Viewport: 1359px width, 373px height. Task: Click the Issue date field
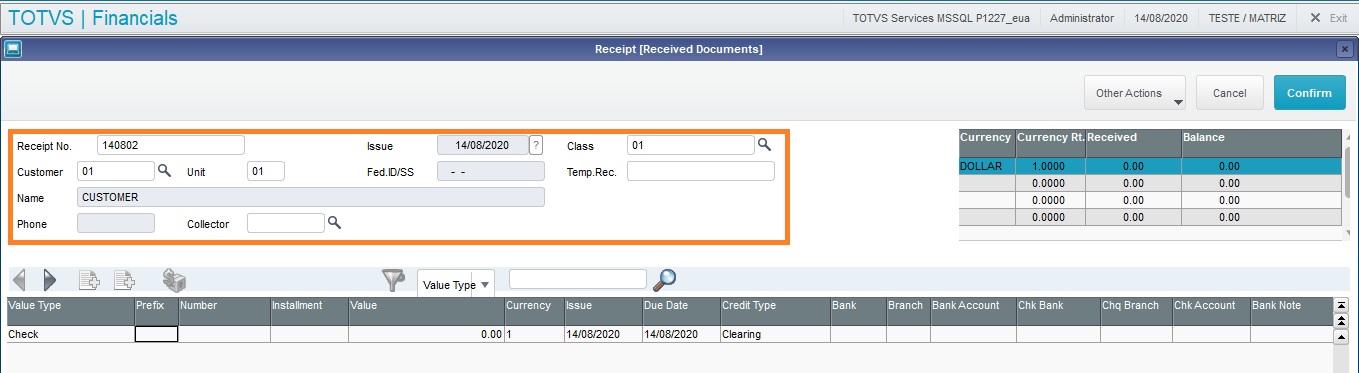[483, 145]
